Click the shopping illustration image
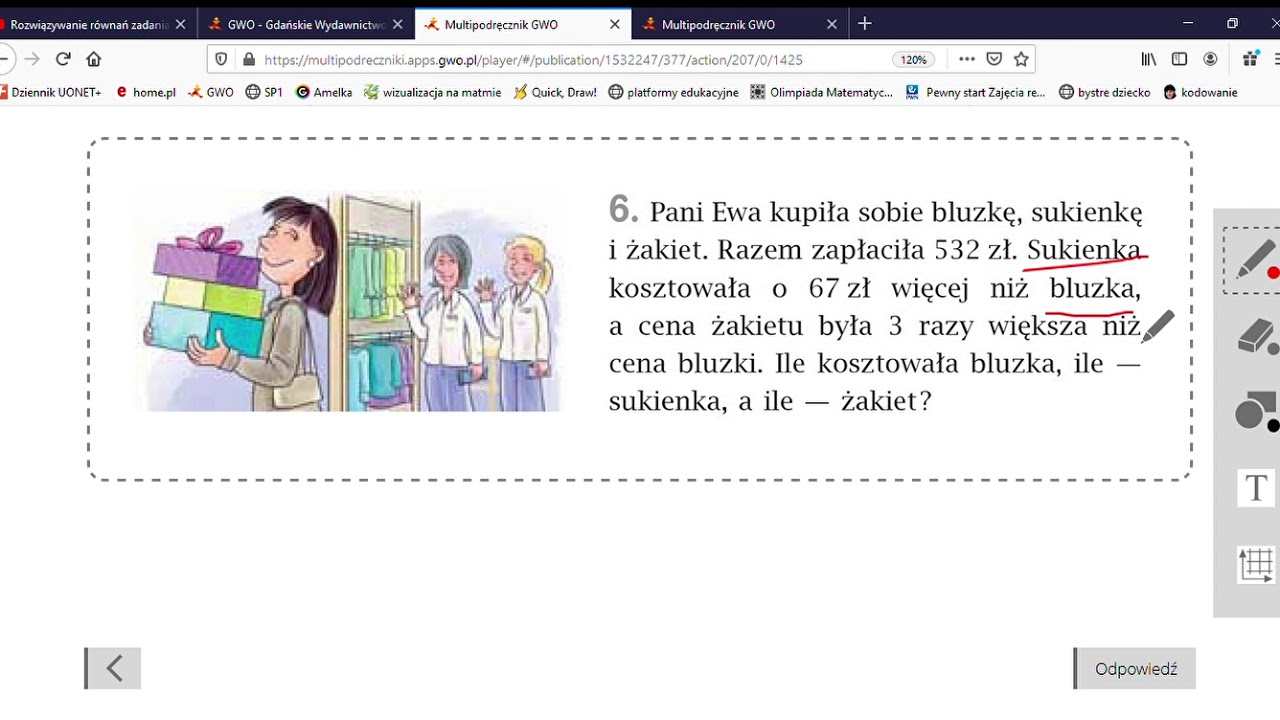 coord(350,301)
